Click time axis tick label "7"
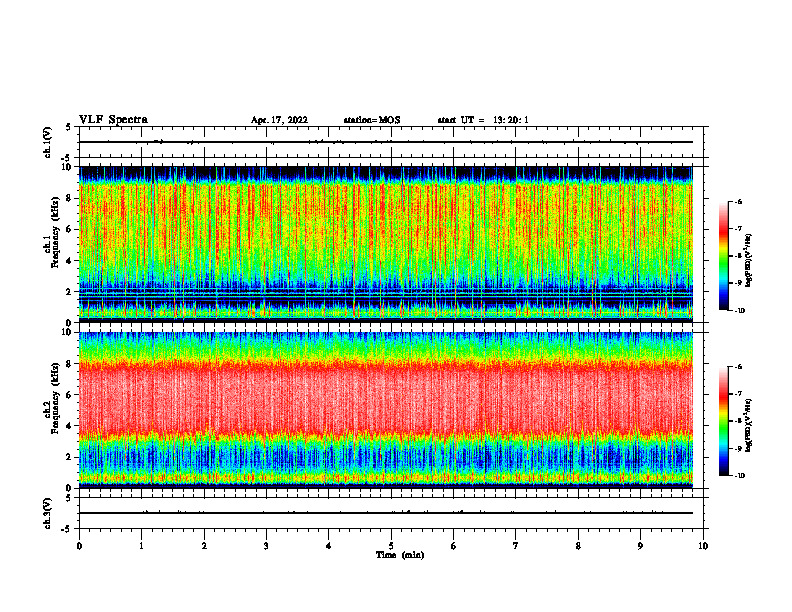Screen dimensions: 792x612 pos(516,546)
